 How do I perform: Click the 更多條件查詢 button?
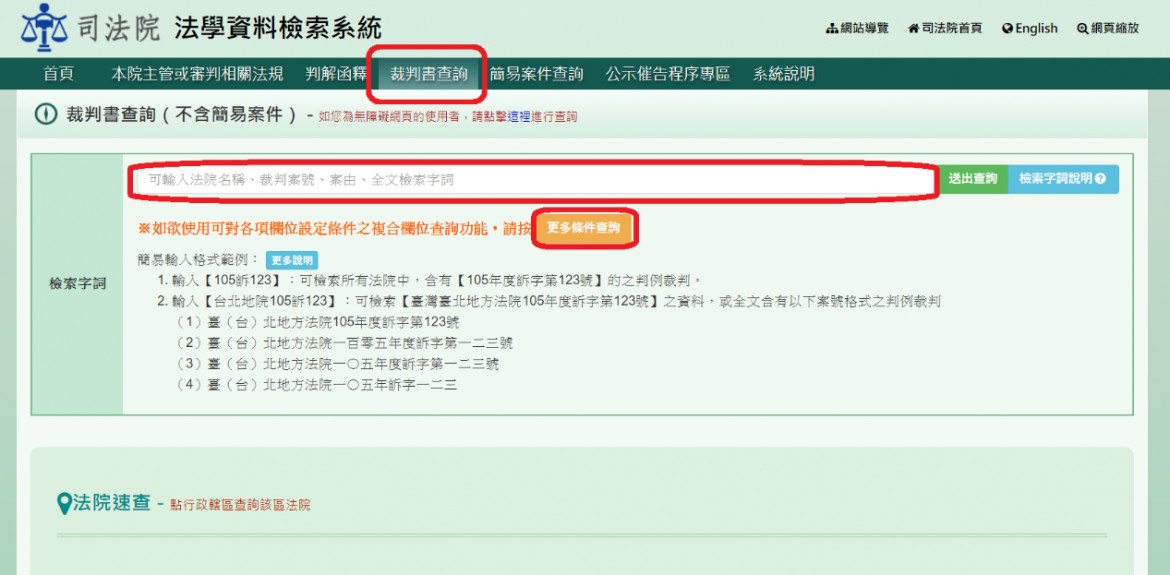pyautogui.click(x=583, y=228)
